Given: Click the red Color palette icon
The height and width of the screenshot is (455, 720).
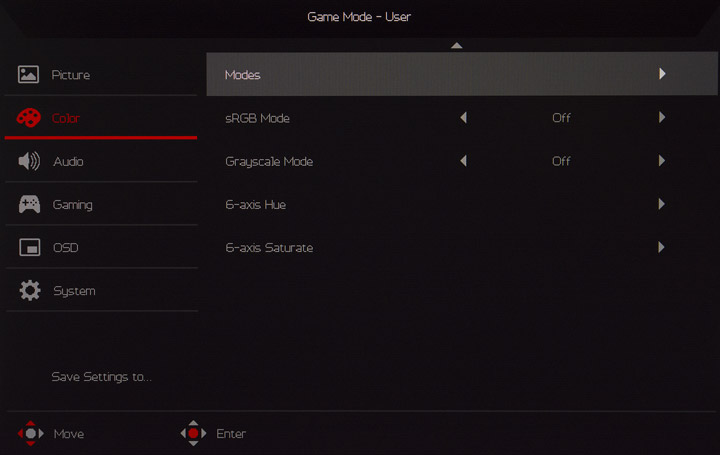Looking at the screenshot, I should [x=29, y=118].
